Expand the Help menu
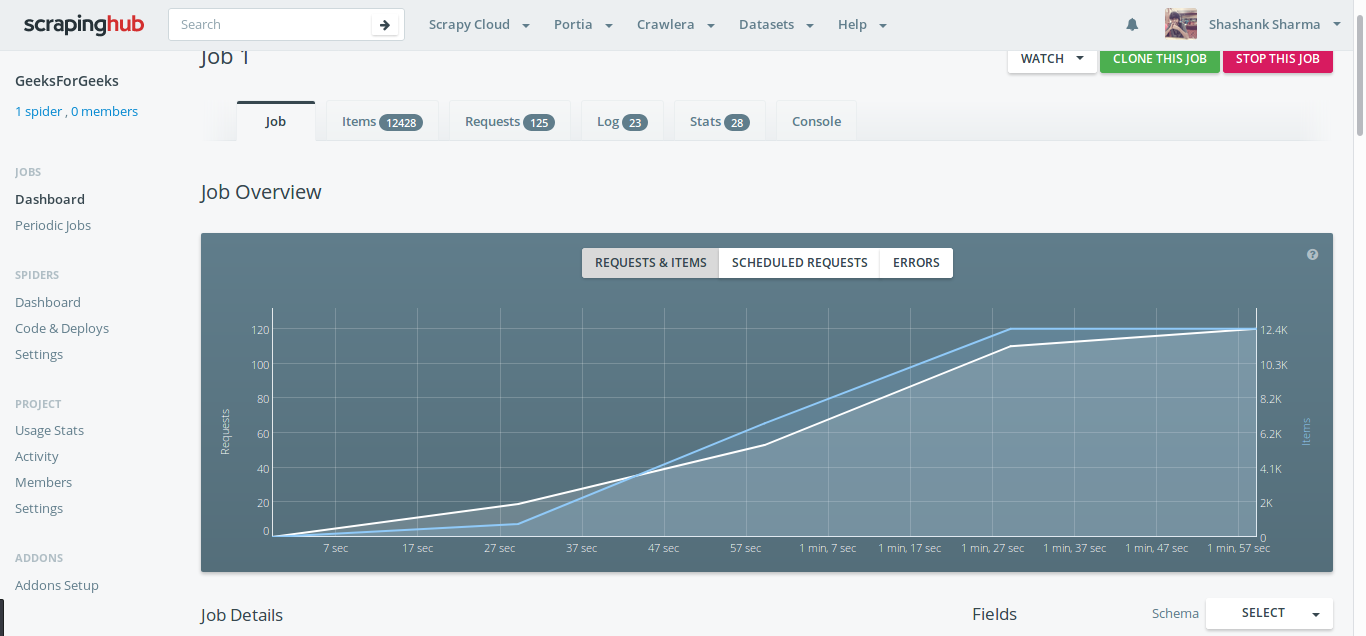Image resolution: width=1366 pixels, height=636 pixels. pos(862,25)
